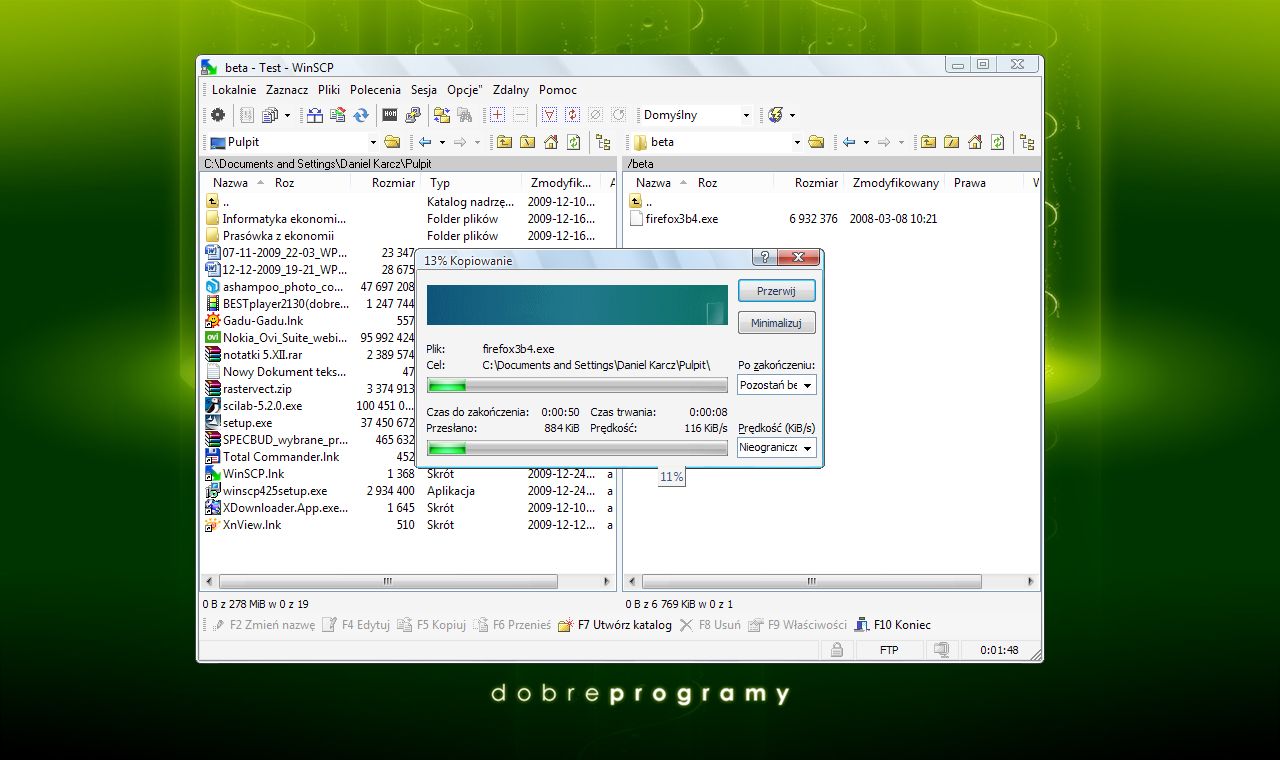This screenshot has height=760, width=1280.
Task: Open remote directory folder icon next to beta
Action: point(816,142)
